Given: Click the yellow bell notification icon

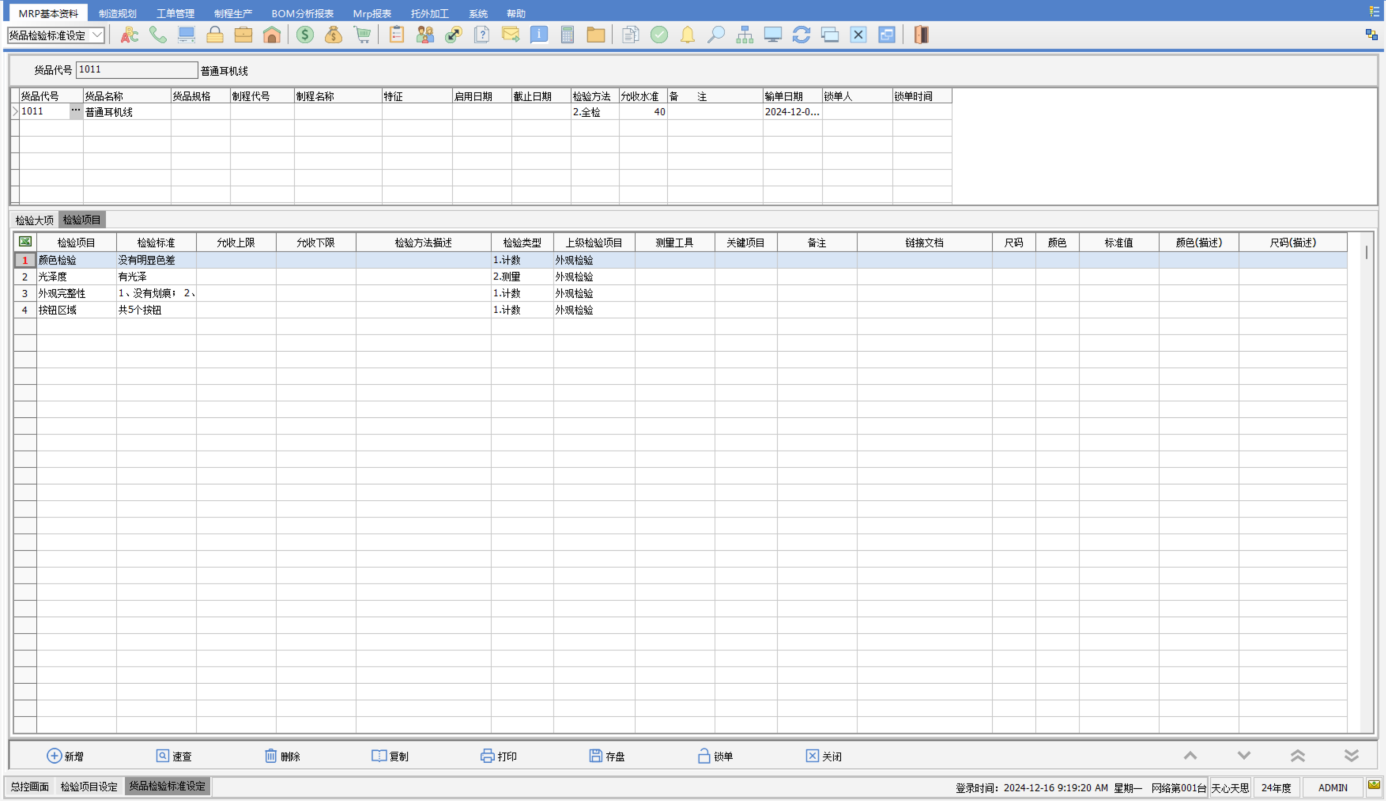Looking at the screenshot, I should click(x=687, y=35).
